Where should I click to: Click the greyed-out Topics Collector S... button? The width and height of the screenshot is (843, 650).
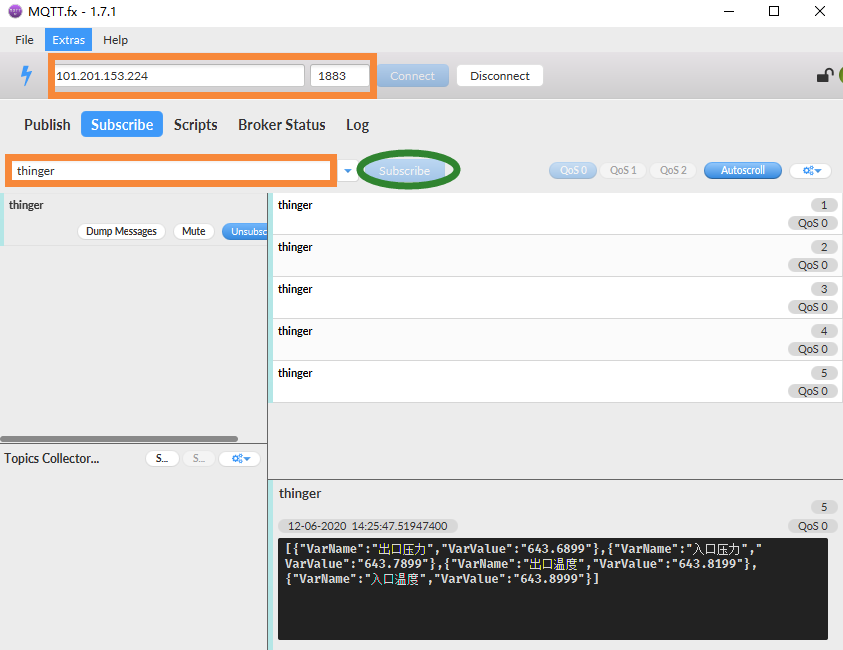click(199, 459)
